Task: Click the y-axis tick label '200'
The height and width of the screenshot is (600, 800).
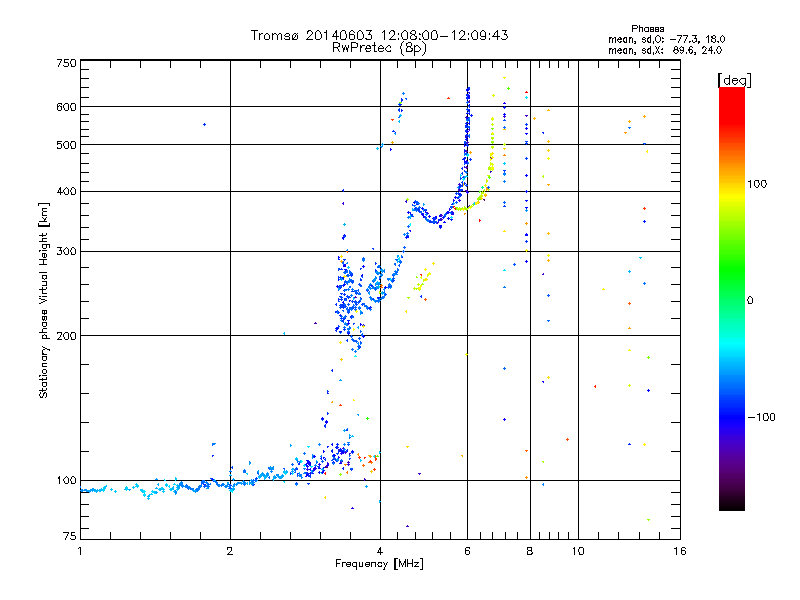Action: (x=66, y=336)
